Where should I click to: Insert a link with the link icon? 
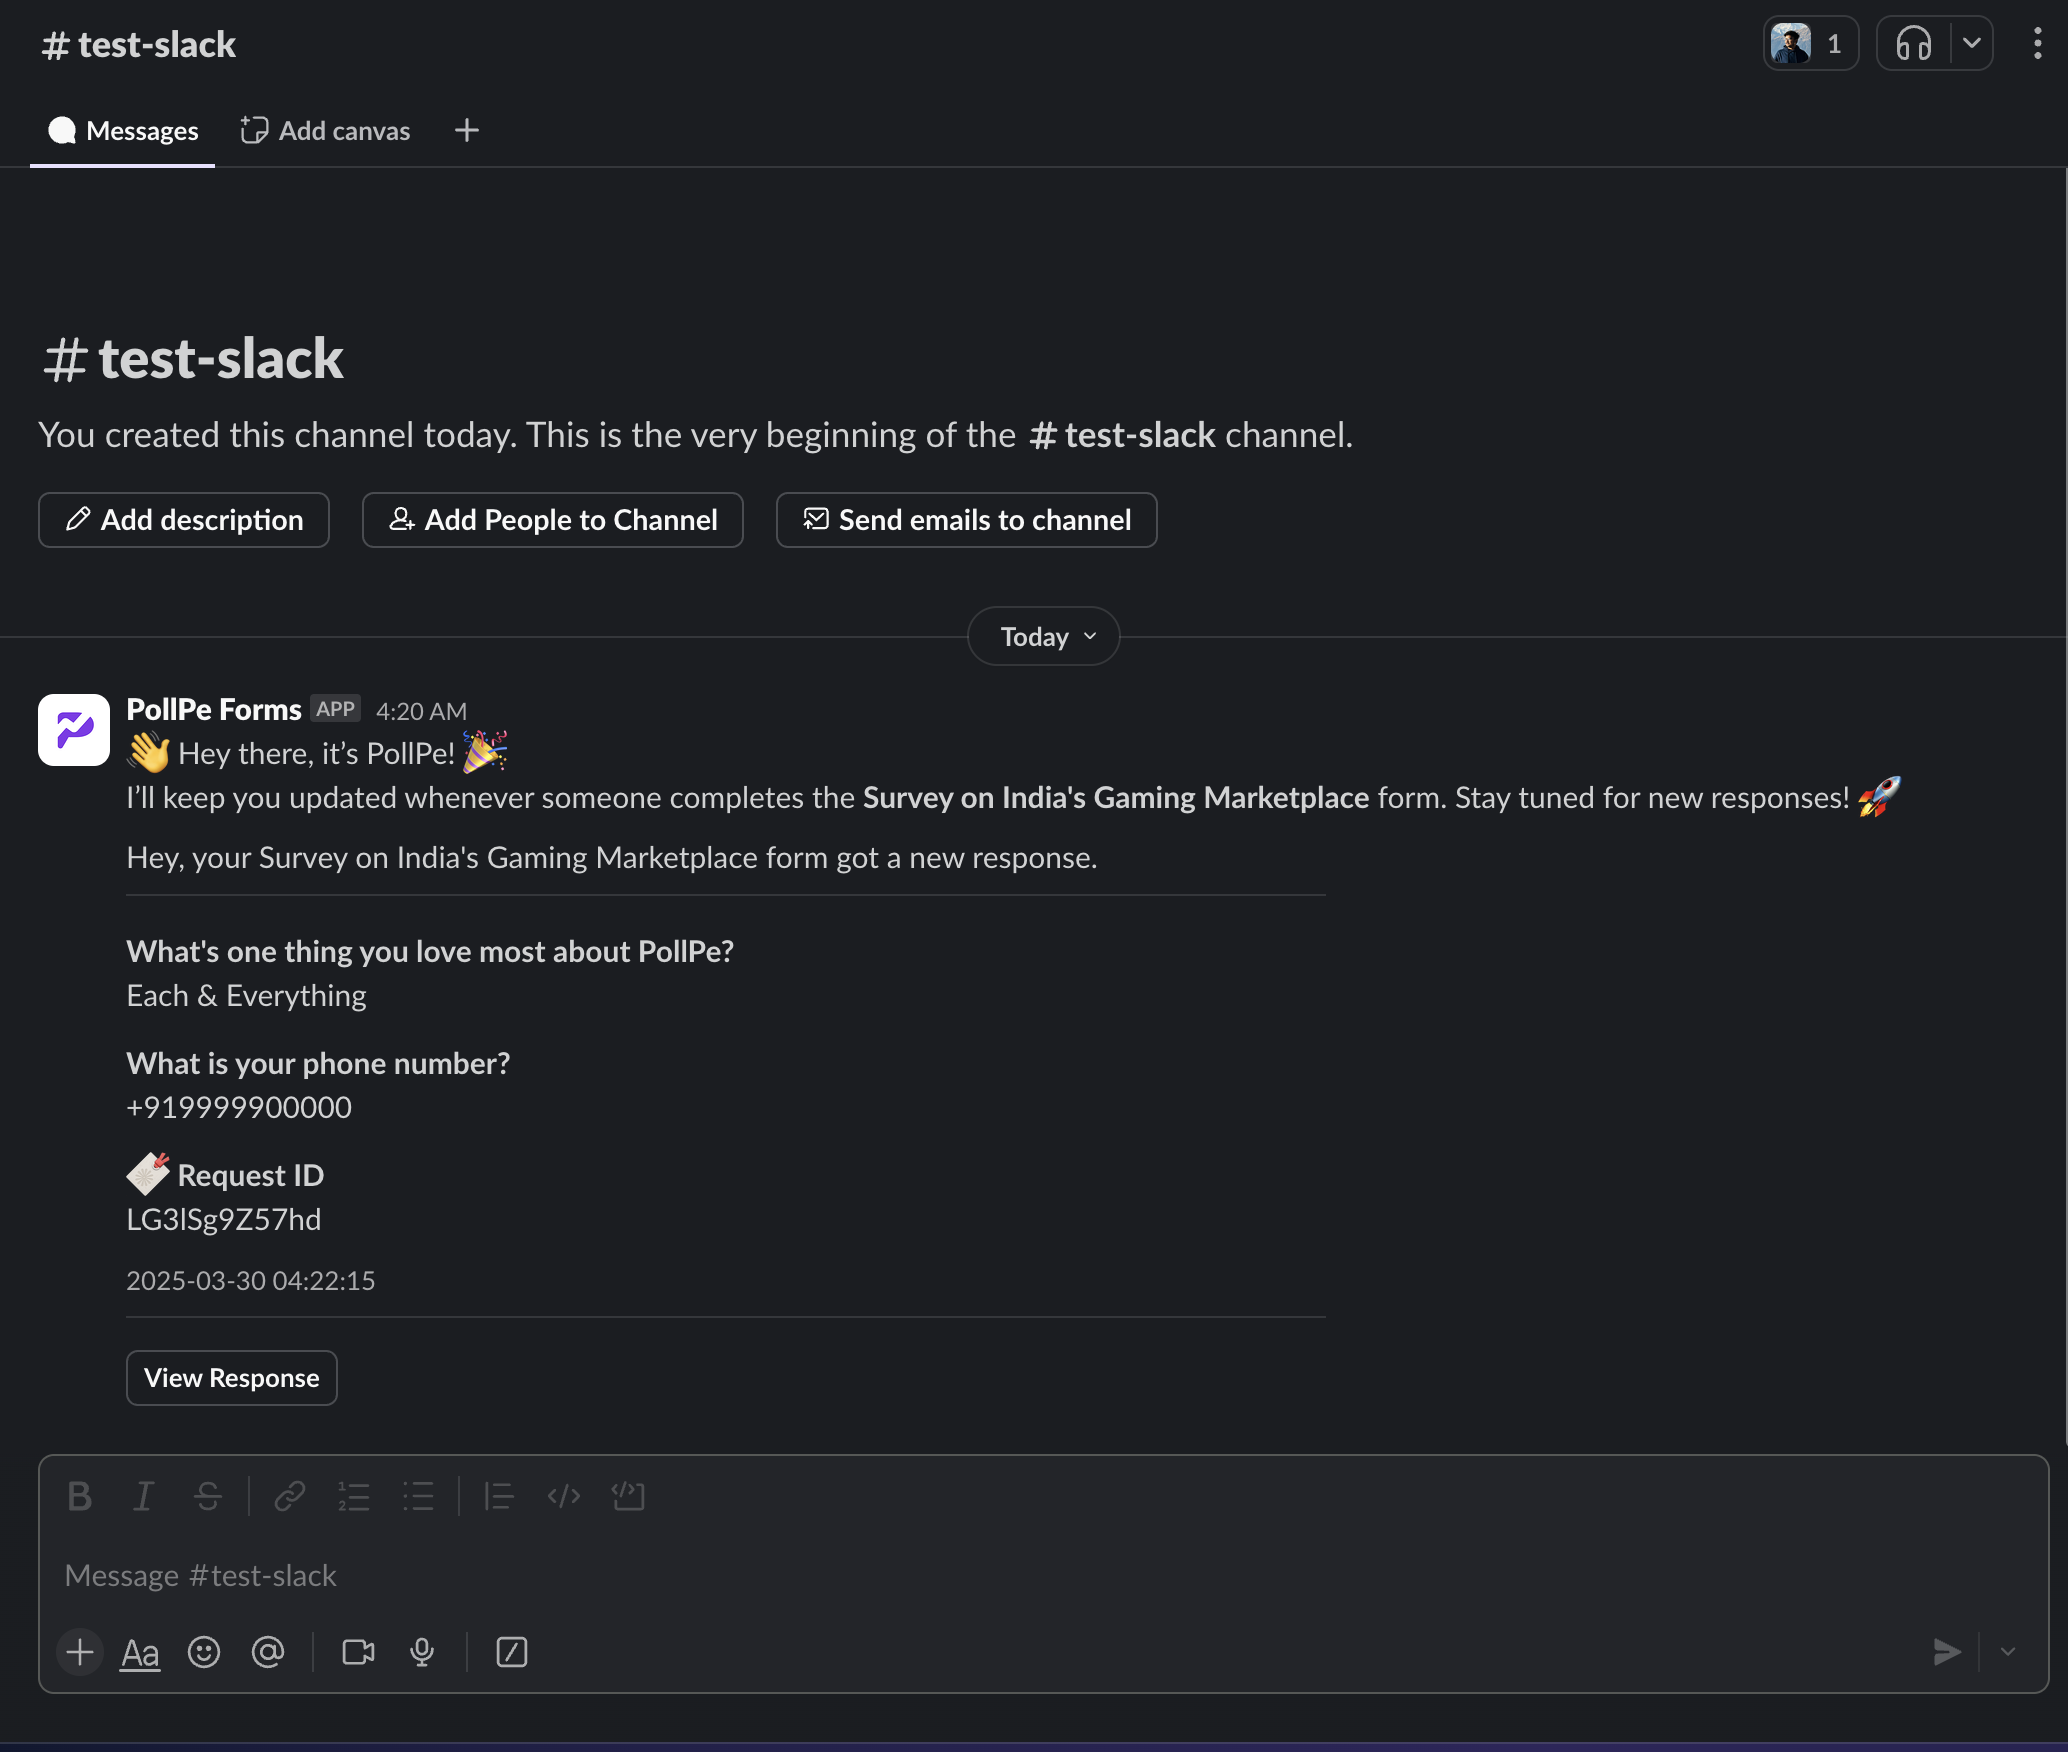(290, 1496)
